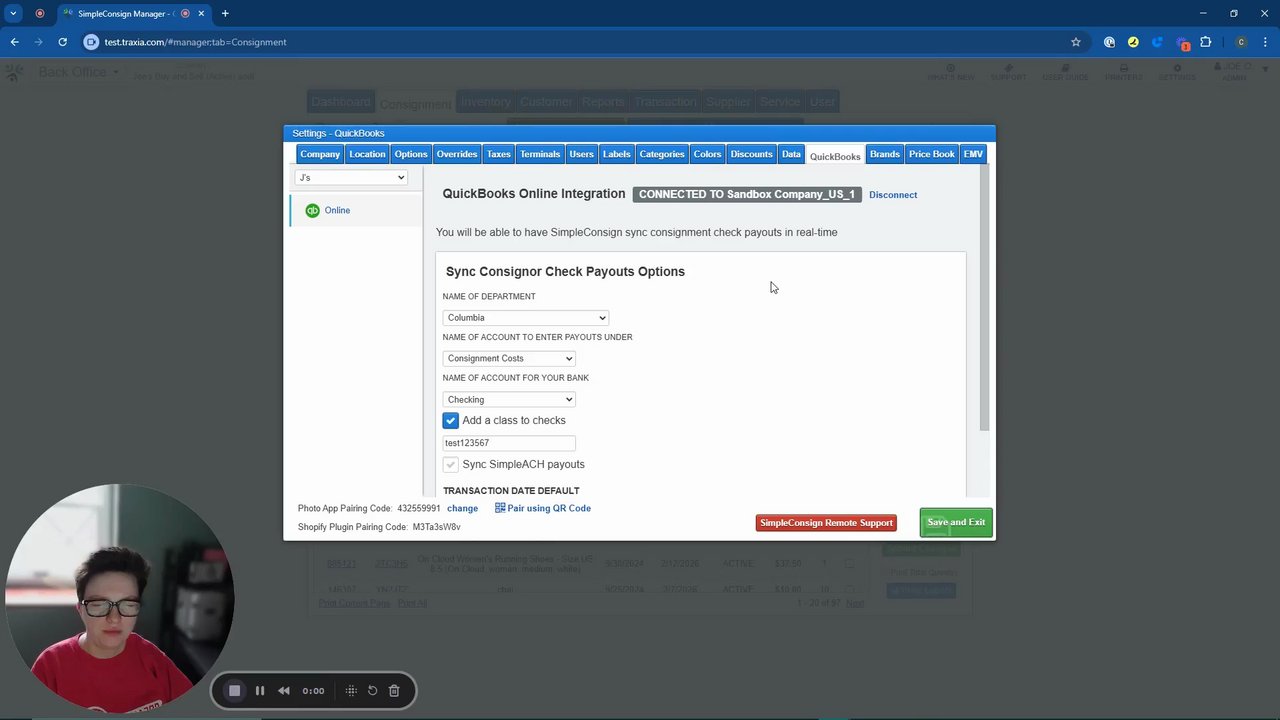Click the QR code icon beside Pair using QR Code
Screen dimensions: 1280x720
pyautogui.click(x=500, y=508)
